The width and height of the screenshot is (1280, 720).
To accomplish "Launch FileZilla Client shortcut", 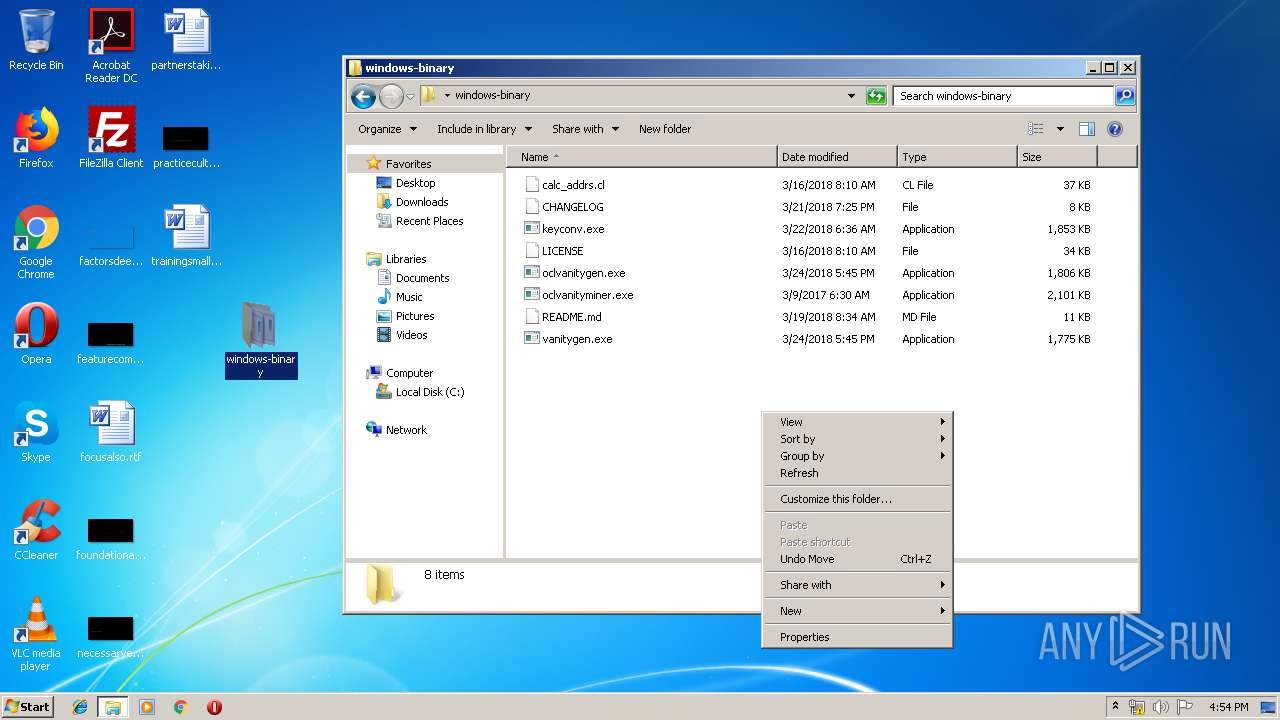I will coord(111,138).
